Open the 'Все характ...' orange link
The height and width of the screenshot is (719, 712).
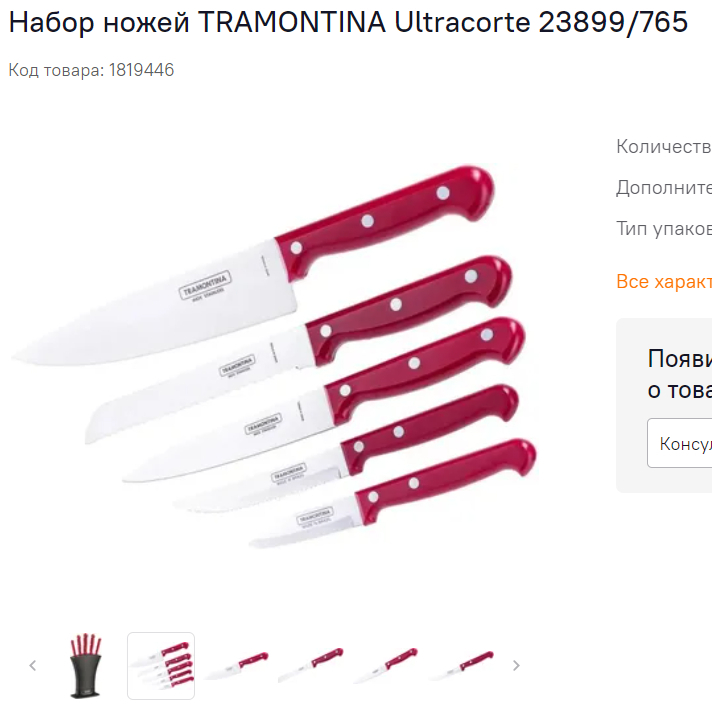664,281
